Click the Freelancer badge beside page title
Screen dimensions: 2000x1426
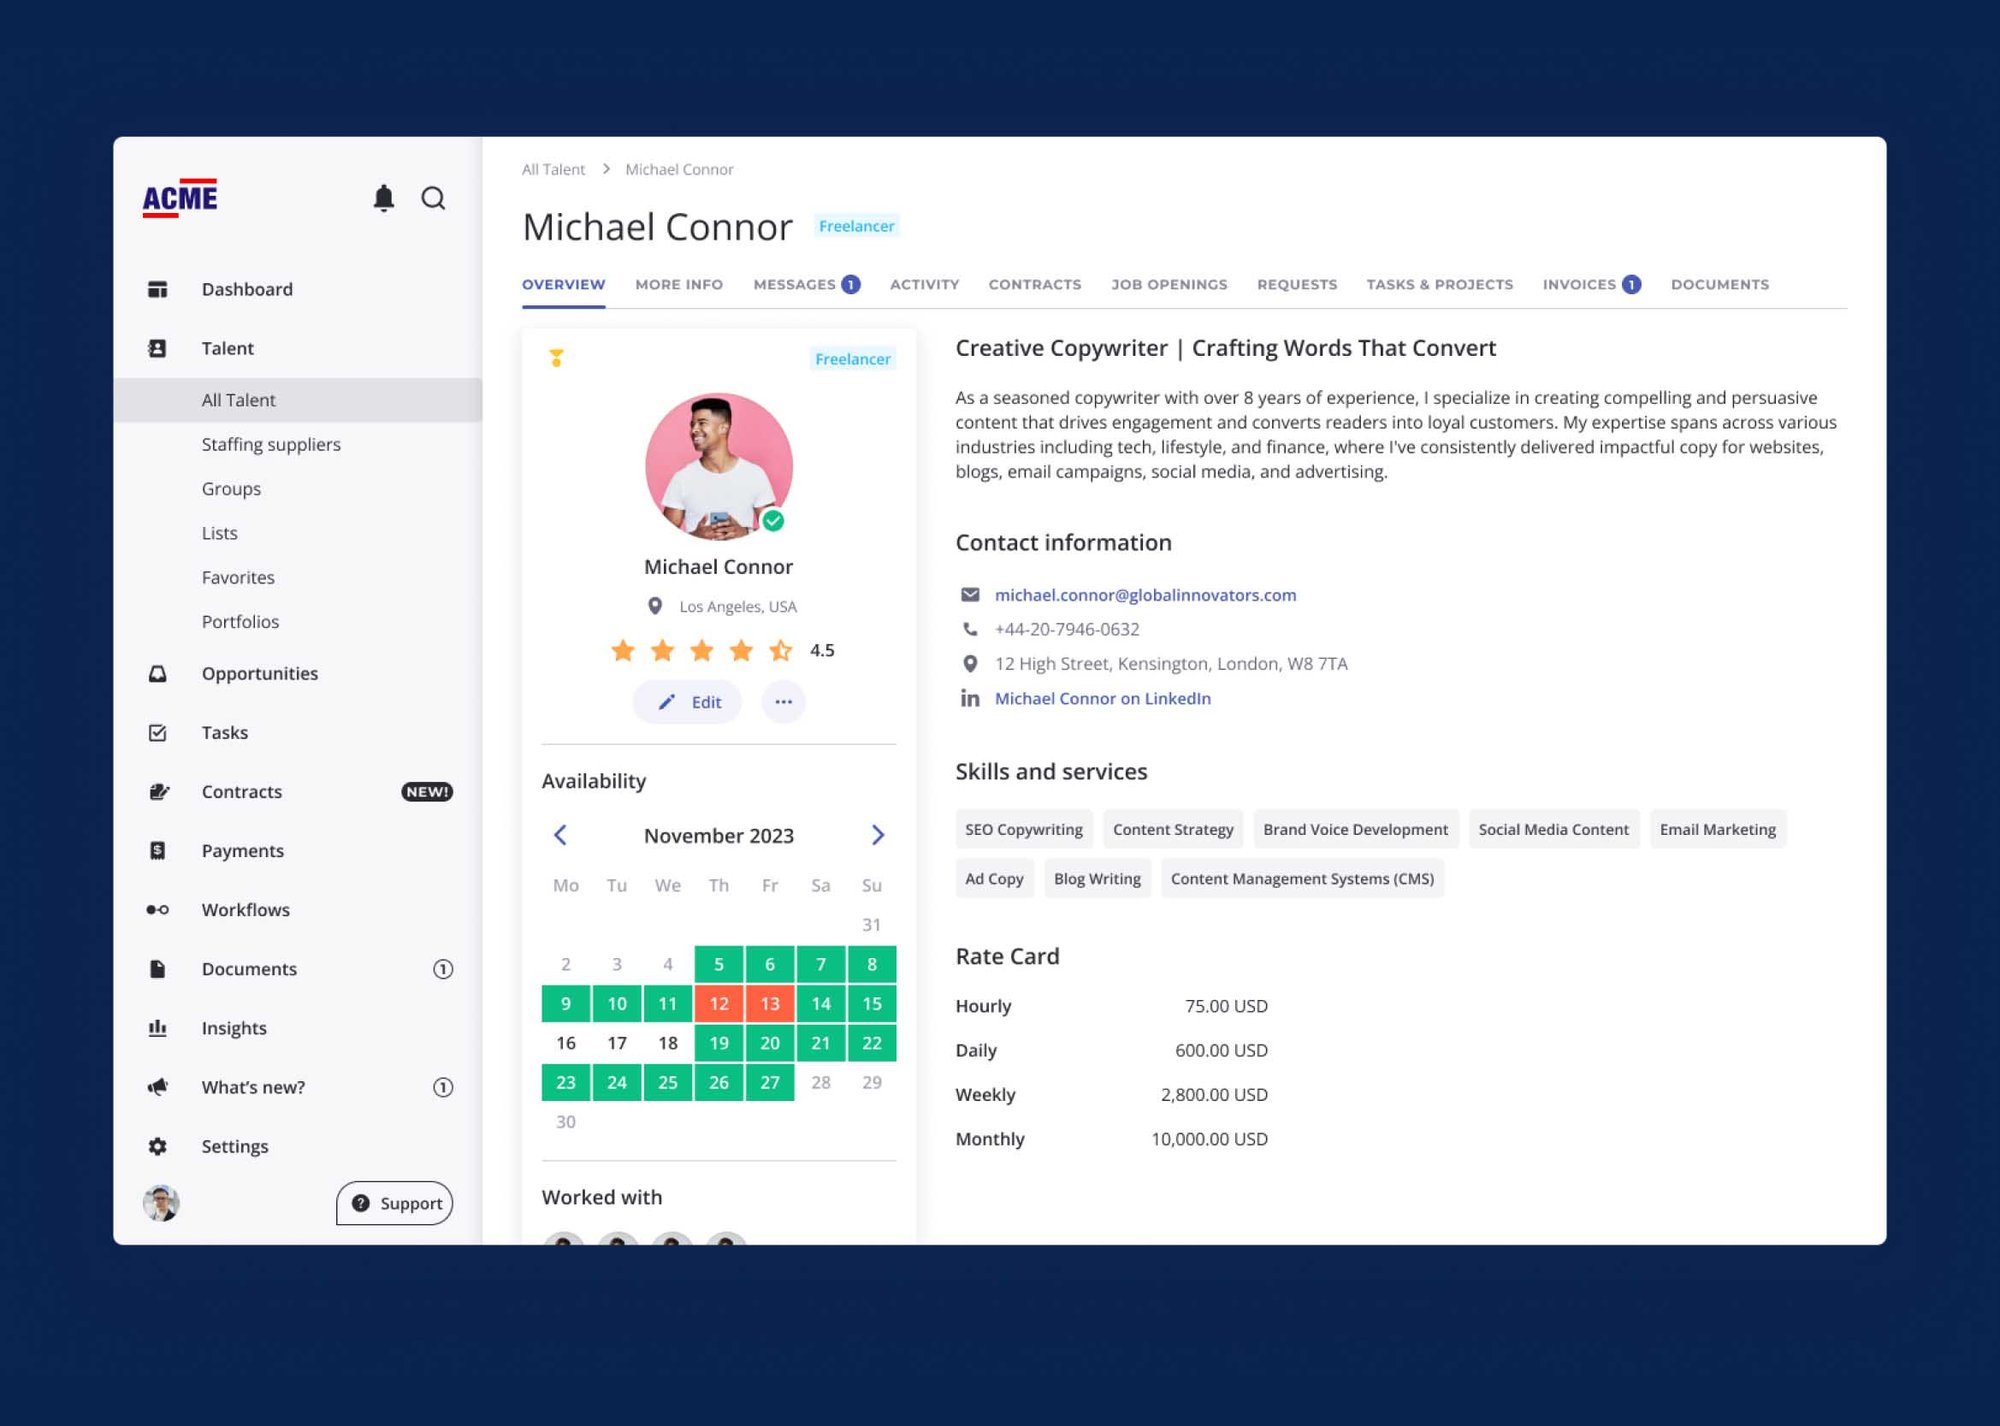[x=856, y=226]
